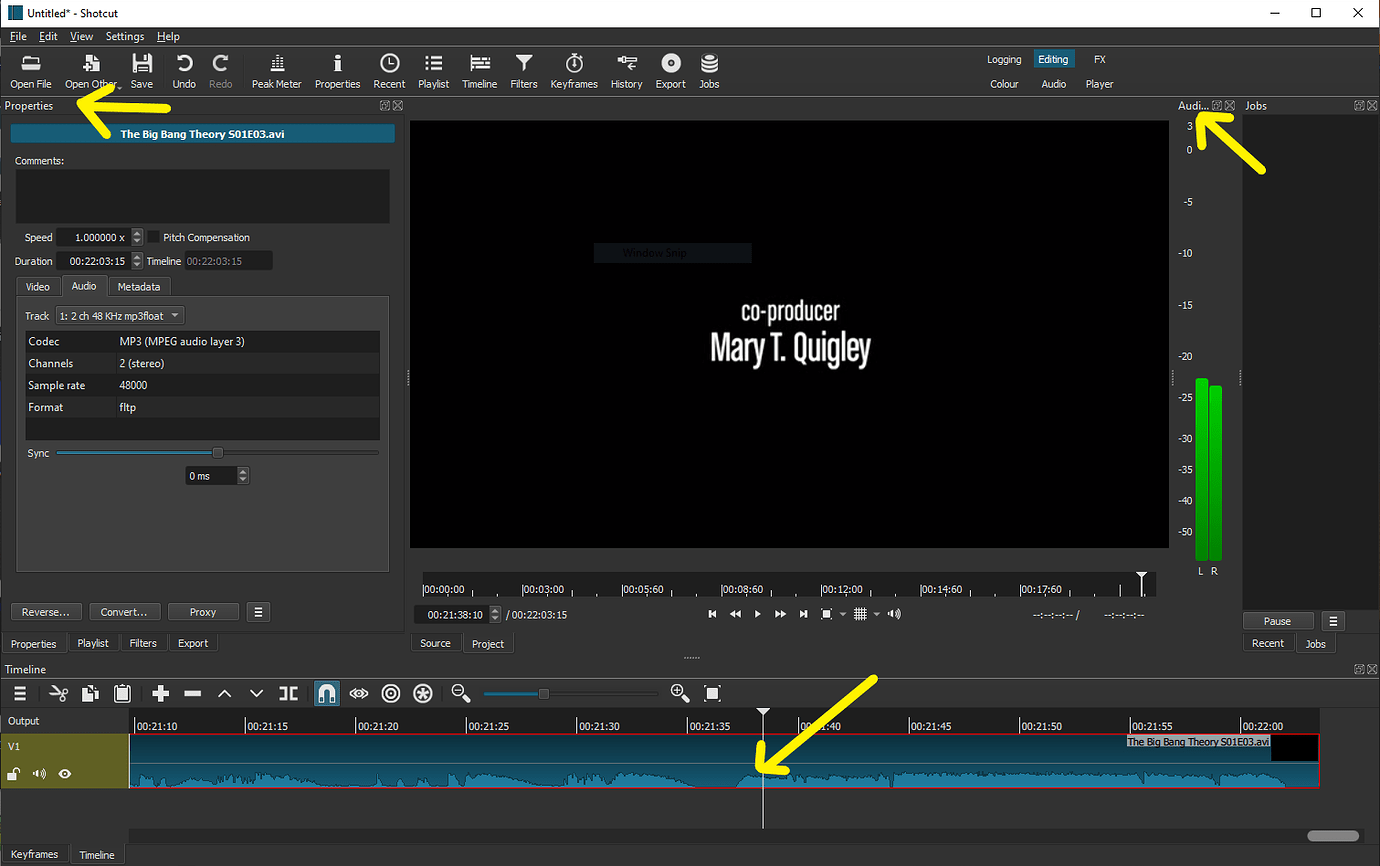Zoom the timeline in with the magnifier icon
1380x866 pixels.
pyautogui.click(x=679, y=693)
